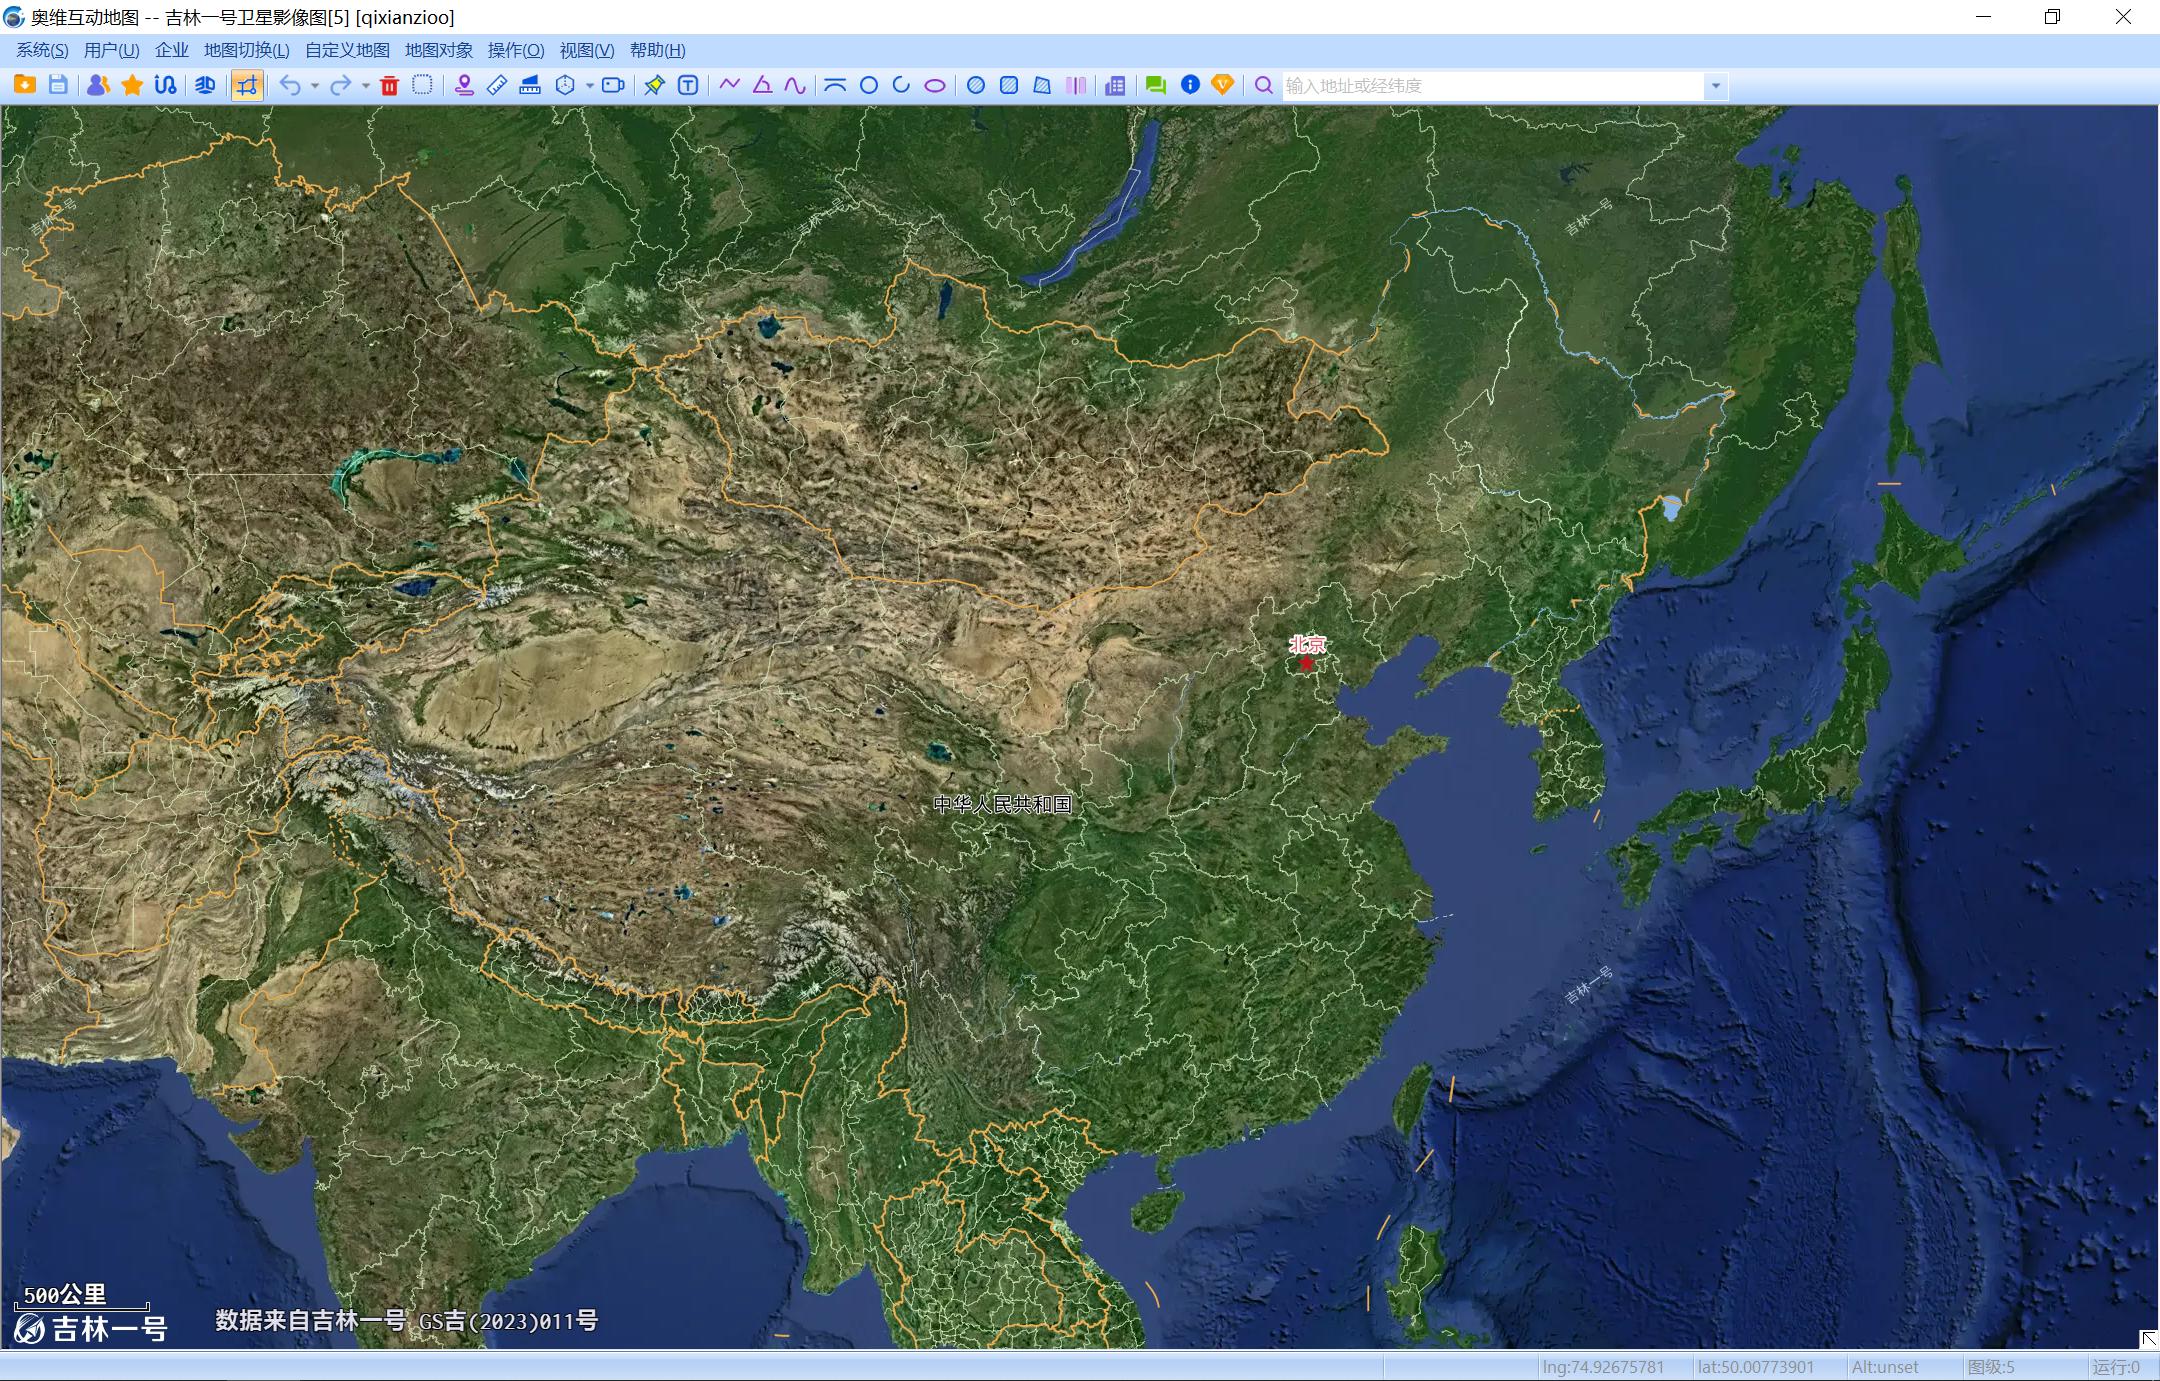2160x1381 pixels.
Task: Select the curved line drawing tool
Action: click(795, 85)
